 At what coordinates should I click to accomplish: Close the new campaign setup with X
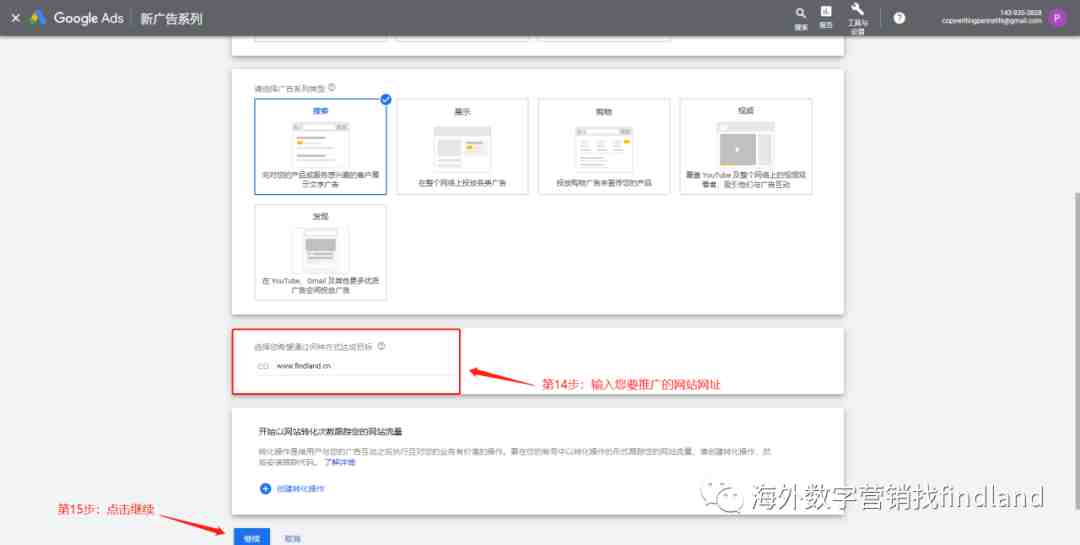[x=15, y=18]
